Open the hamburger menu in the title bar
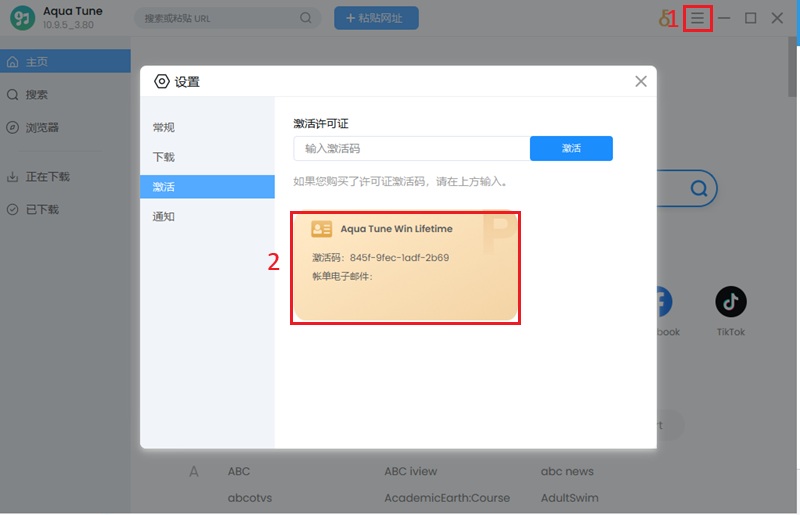The image size is (800, 515). click(x=697, y=18)
